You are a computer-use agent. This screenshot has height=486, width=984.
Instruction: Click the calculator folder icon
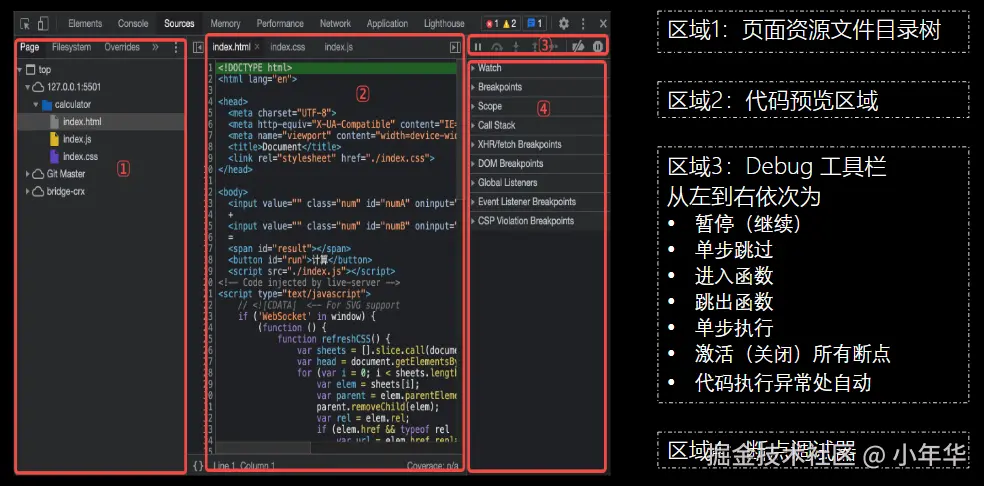(x=46, y=105)
